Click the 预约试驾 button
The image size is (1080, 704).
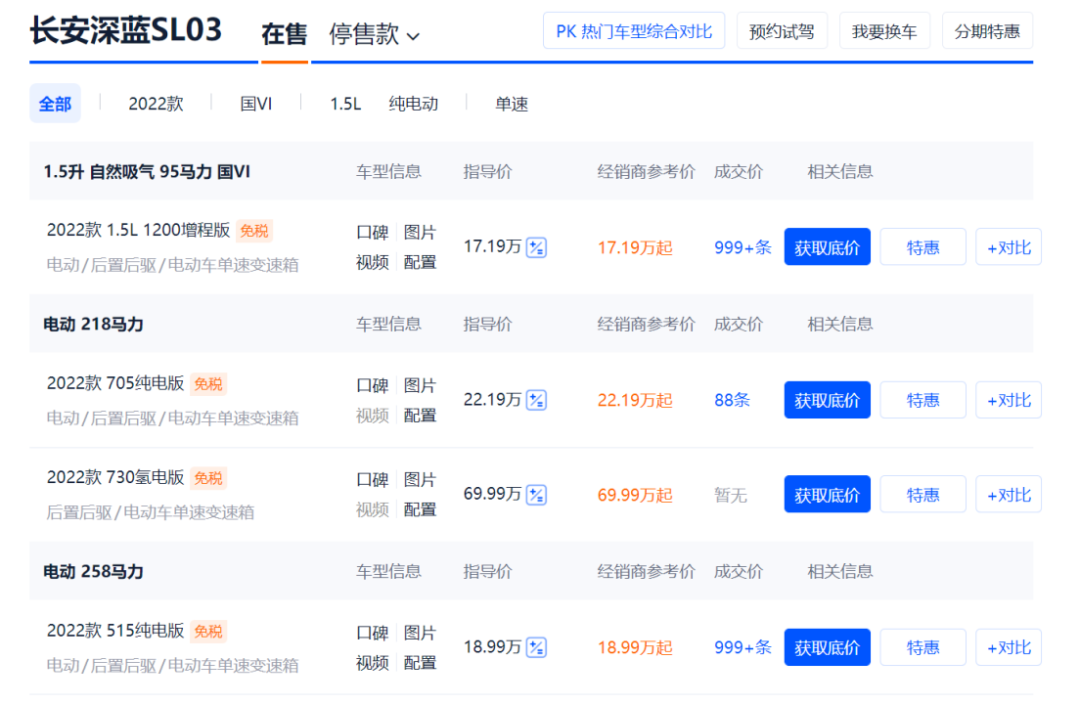pos(782,31)
